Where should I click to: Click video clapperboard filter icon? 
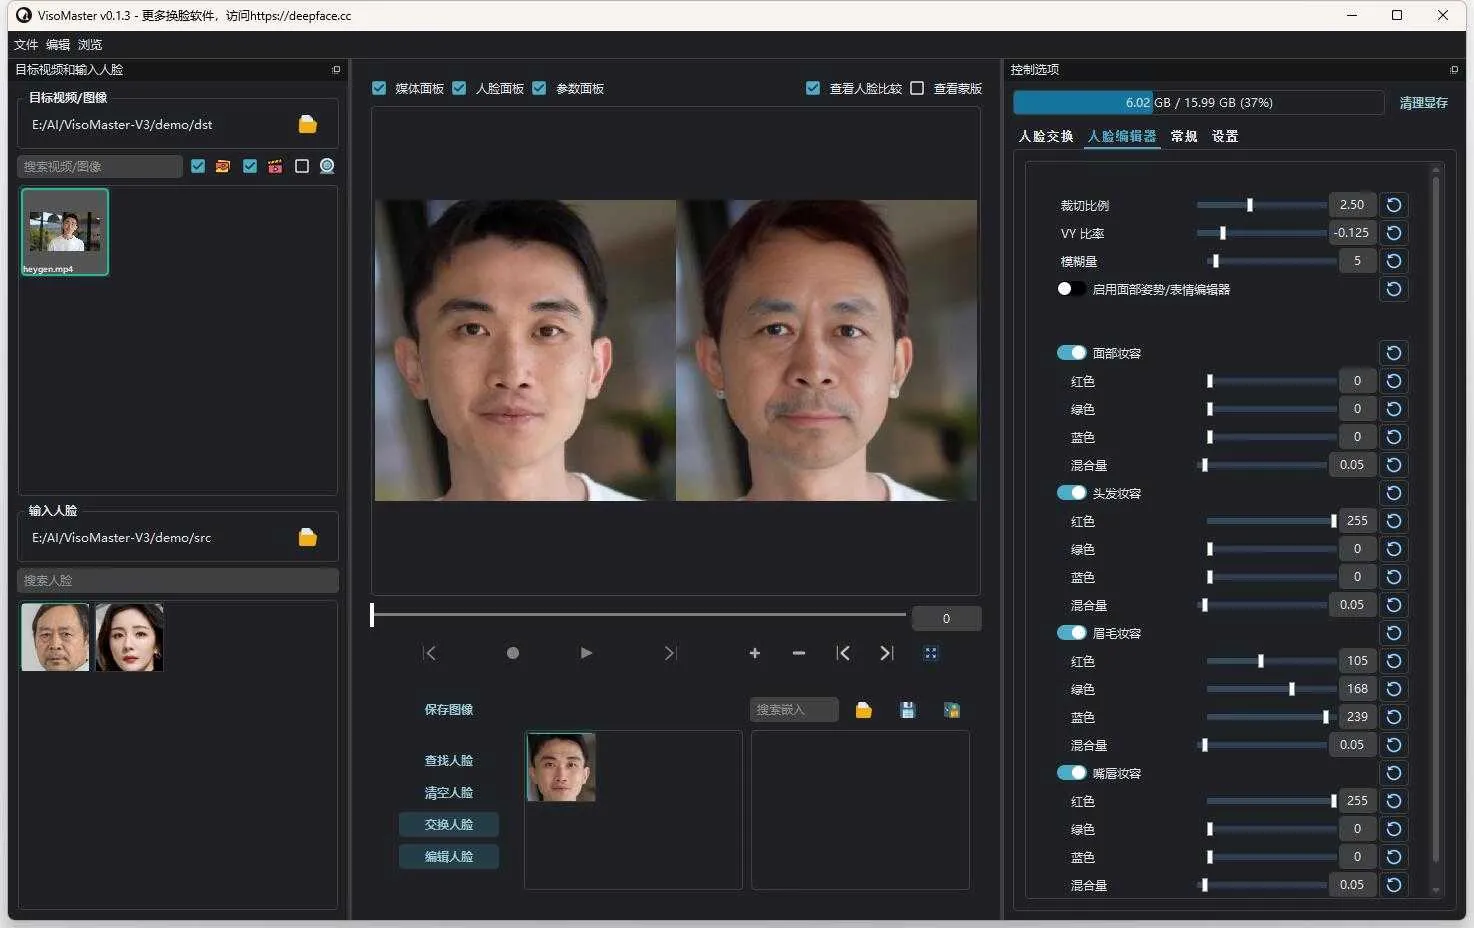pos(275,166)
